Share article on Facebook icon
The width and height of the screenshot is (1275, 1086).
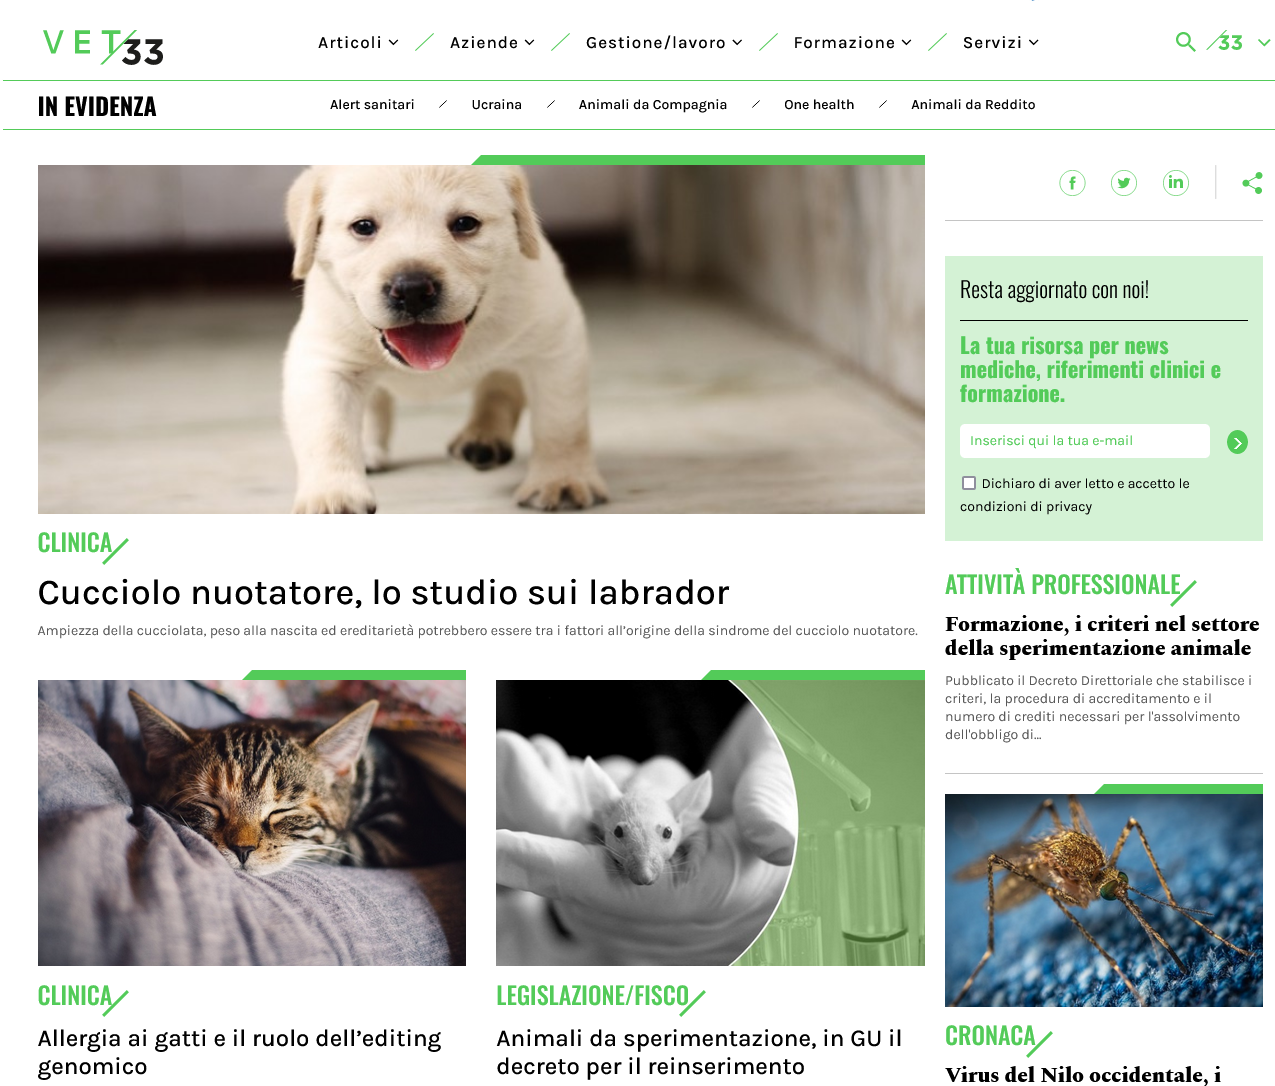tap(1072, 183)
